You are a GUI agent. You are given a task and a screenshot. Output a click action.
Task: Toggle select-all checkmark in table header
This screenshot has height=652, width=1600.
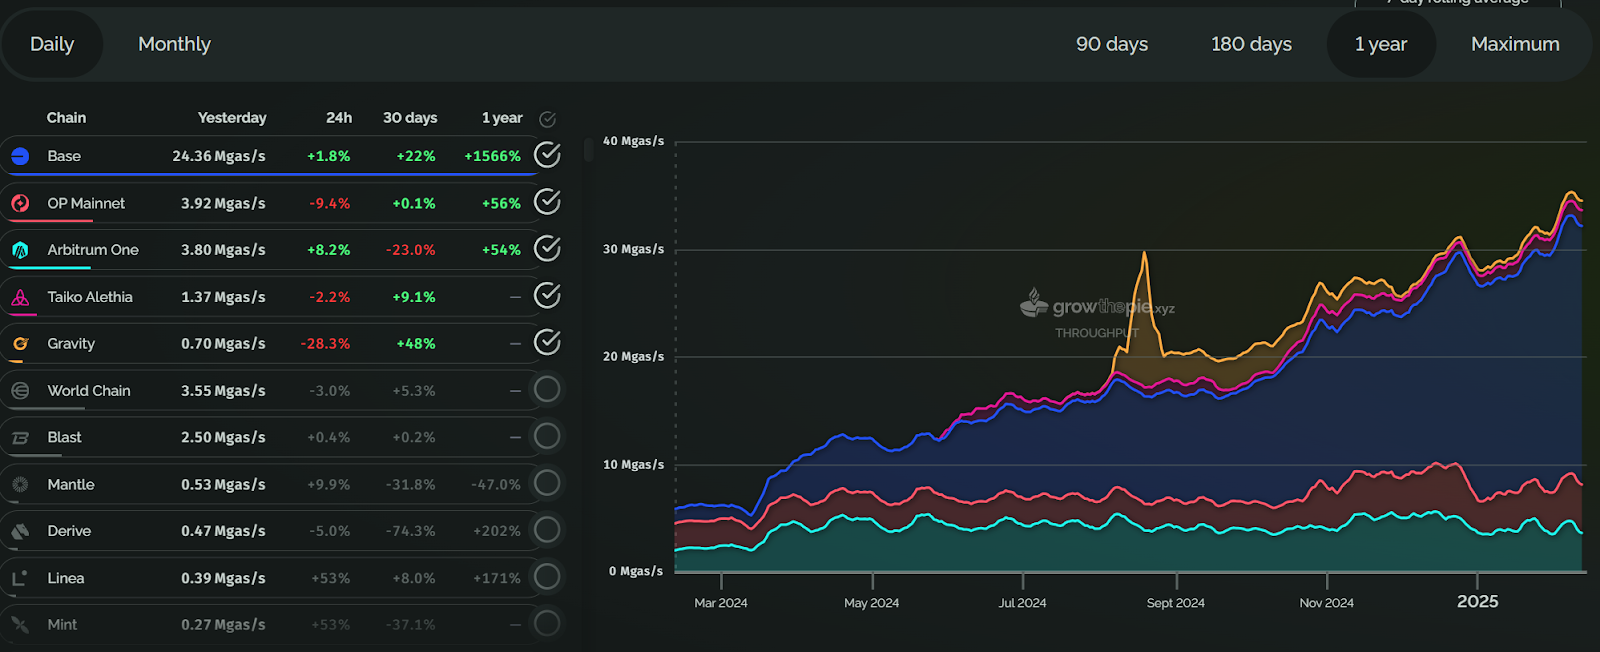click(x=547, y=119)
